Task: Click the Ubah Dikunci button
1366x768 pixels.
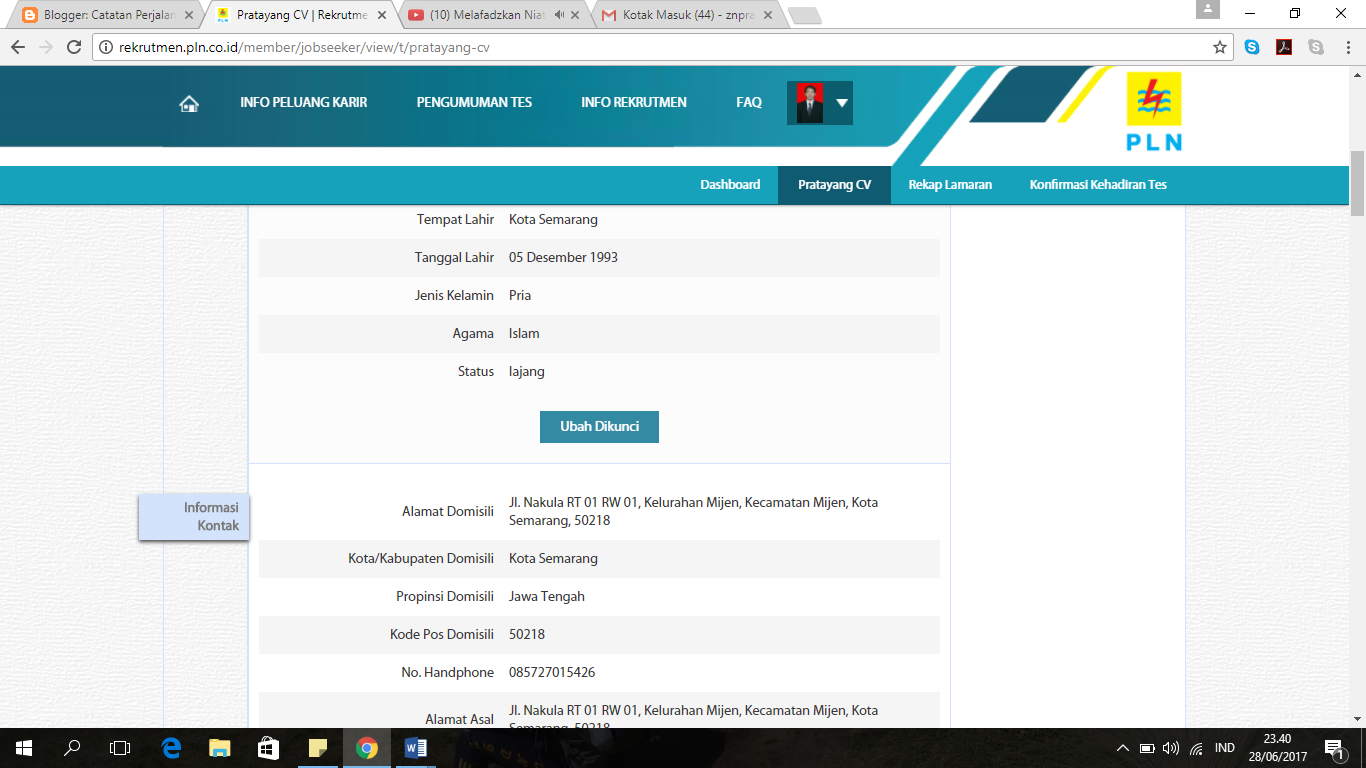Action: pos(598,426)
